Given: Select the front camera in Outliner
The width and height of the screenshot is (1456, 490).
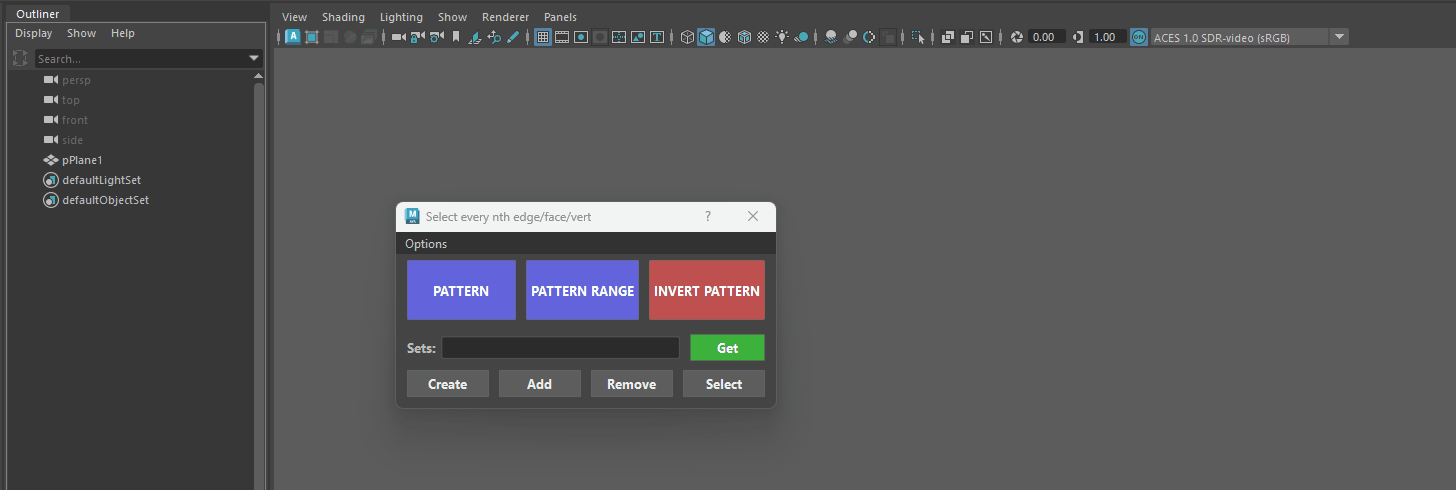Looking at the screenshot, I should coord(75,120).
